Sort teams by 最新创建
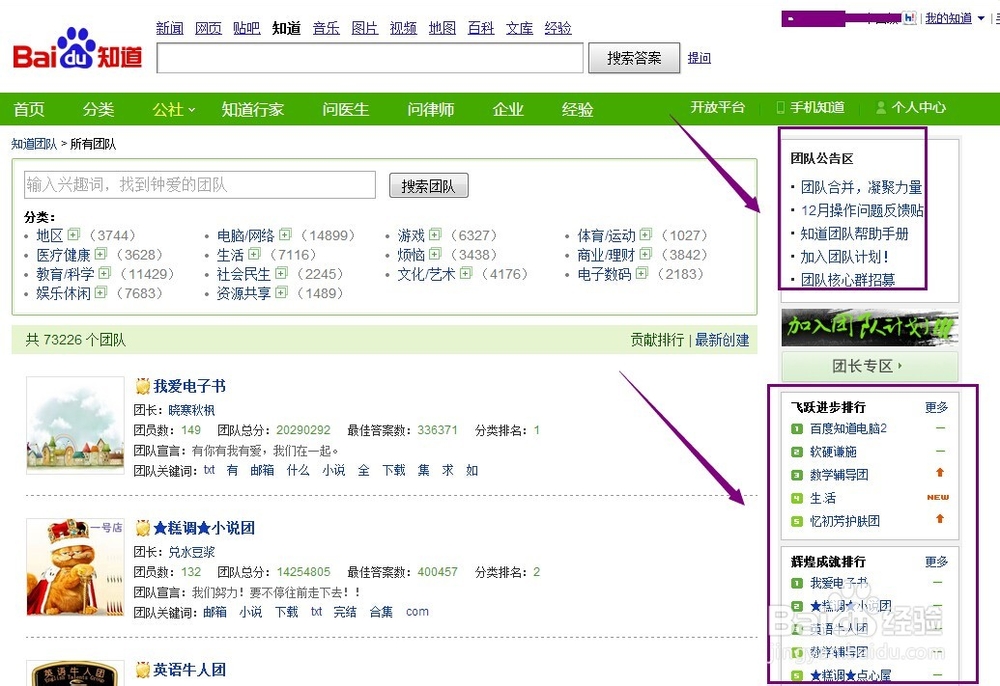 (722, 340)
